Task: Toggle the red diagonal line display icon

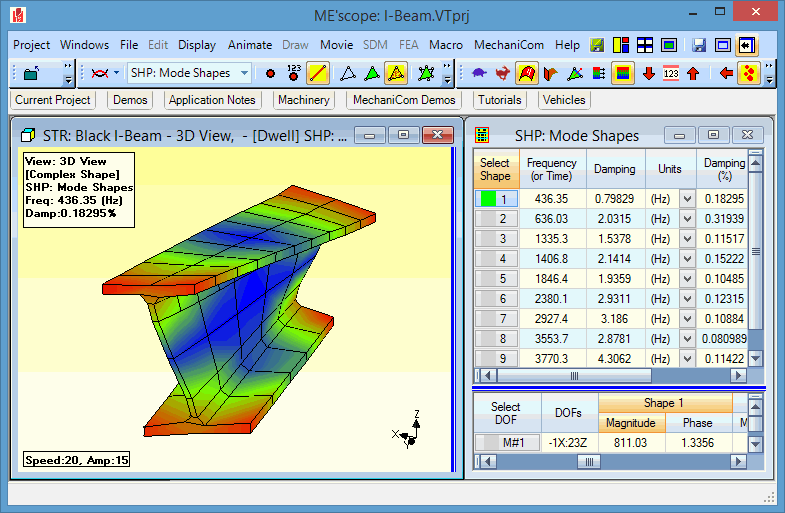Action: pos(318,74)
